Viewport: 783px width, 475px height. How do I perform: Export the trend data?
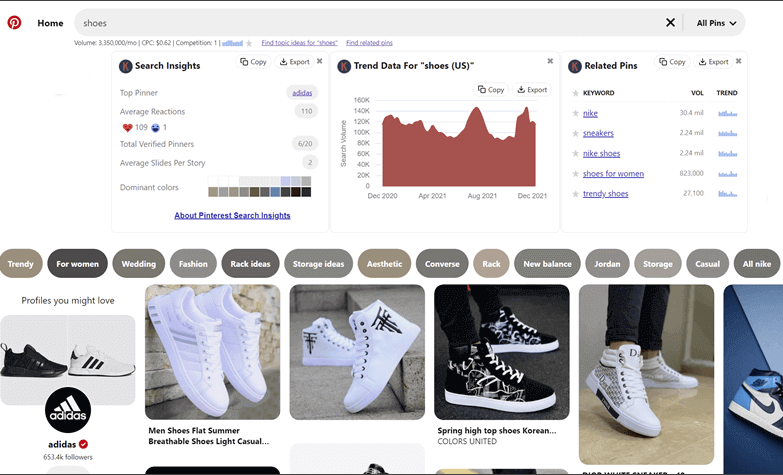tap(532, 89)
